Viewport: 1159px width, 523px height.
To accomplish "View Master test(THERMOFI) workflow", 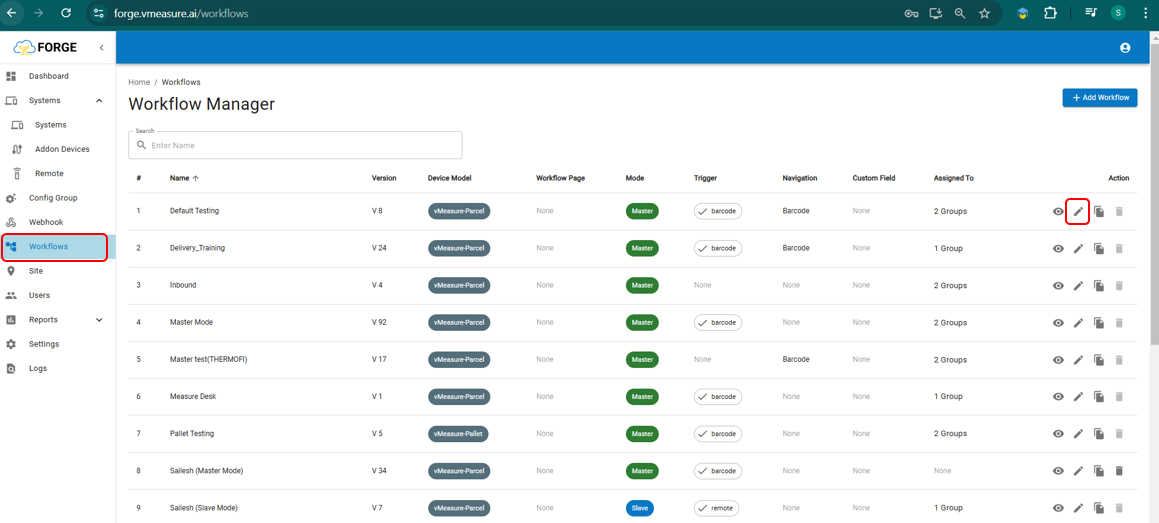I will pyautogui.click(x=1058, y=360).
